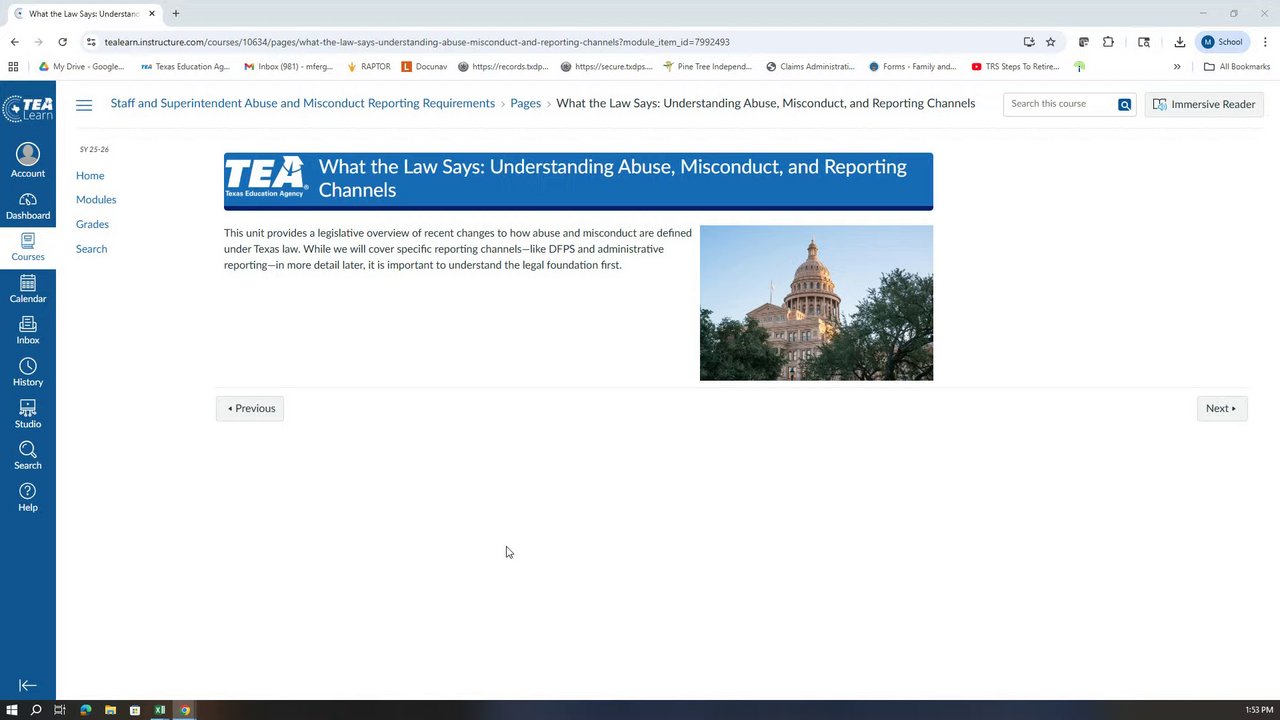Go to Pages breadcrumb link
Image resolution: width=1280 pixels, height=720 pixels.
(x=525, y=103)
